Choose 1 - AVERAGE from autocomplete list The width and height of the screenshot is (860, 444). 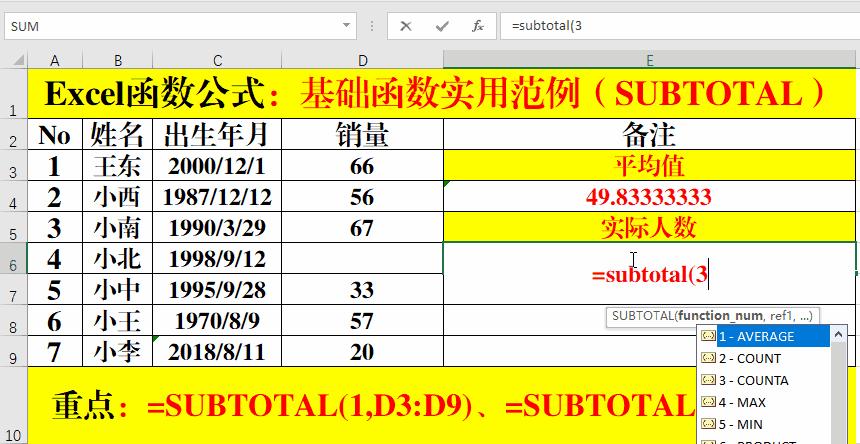coord(766,336)
